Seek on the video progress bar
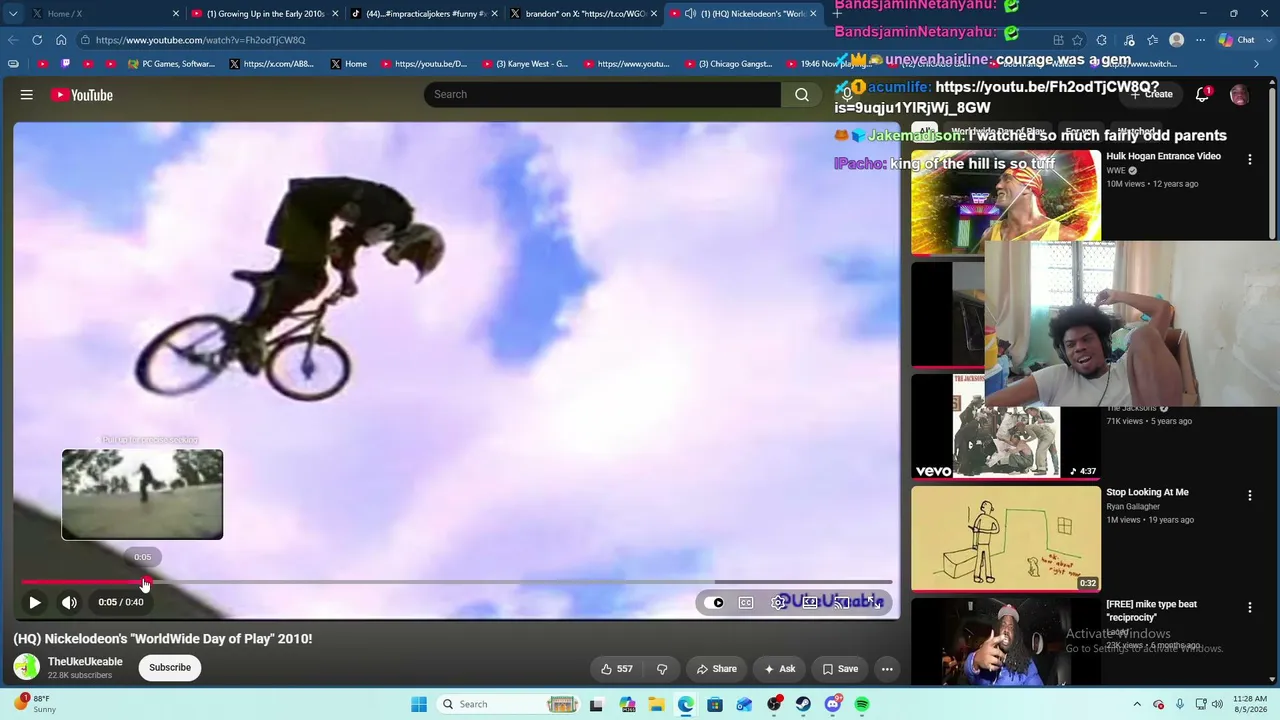 point(456,582)
